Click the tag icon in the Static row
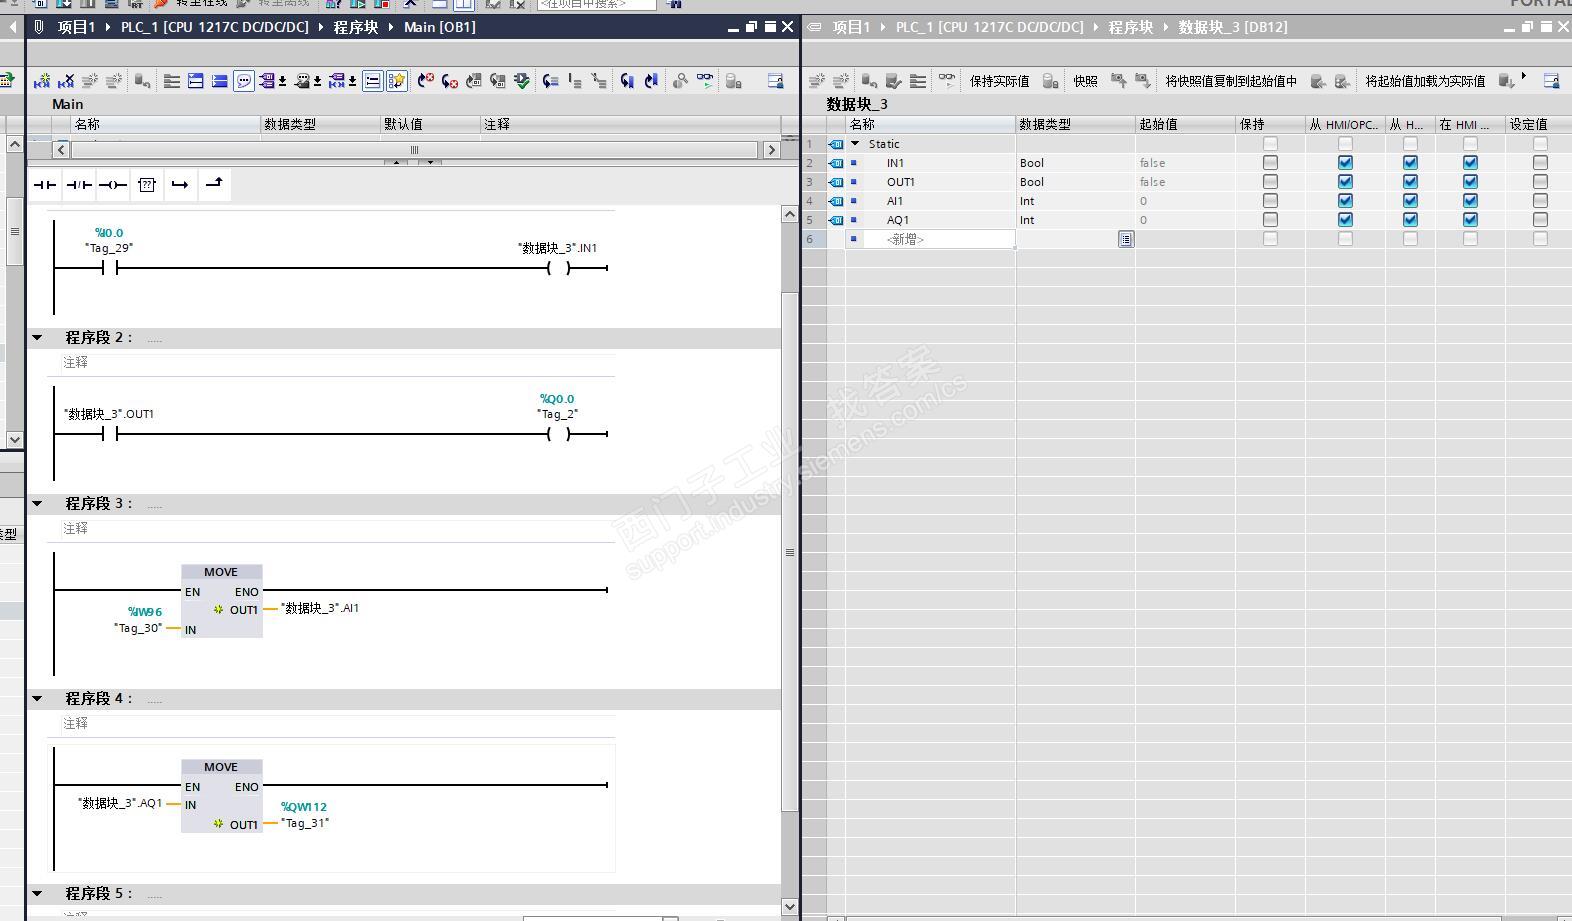 [x=836, y=144]
